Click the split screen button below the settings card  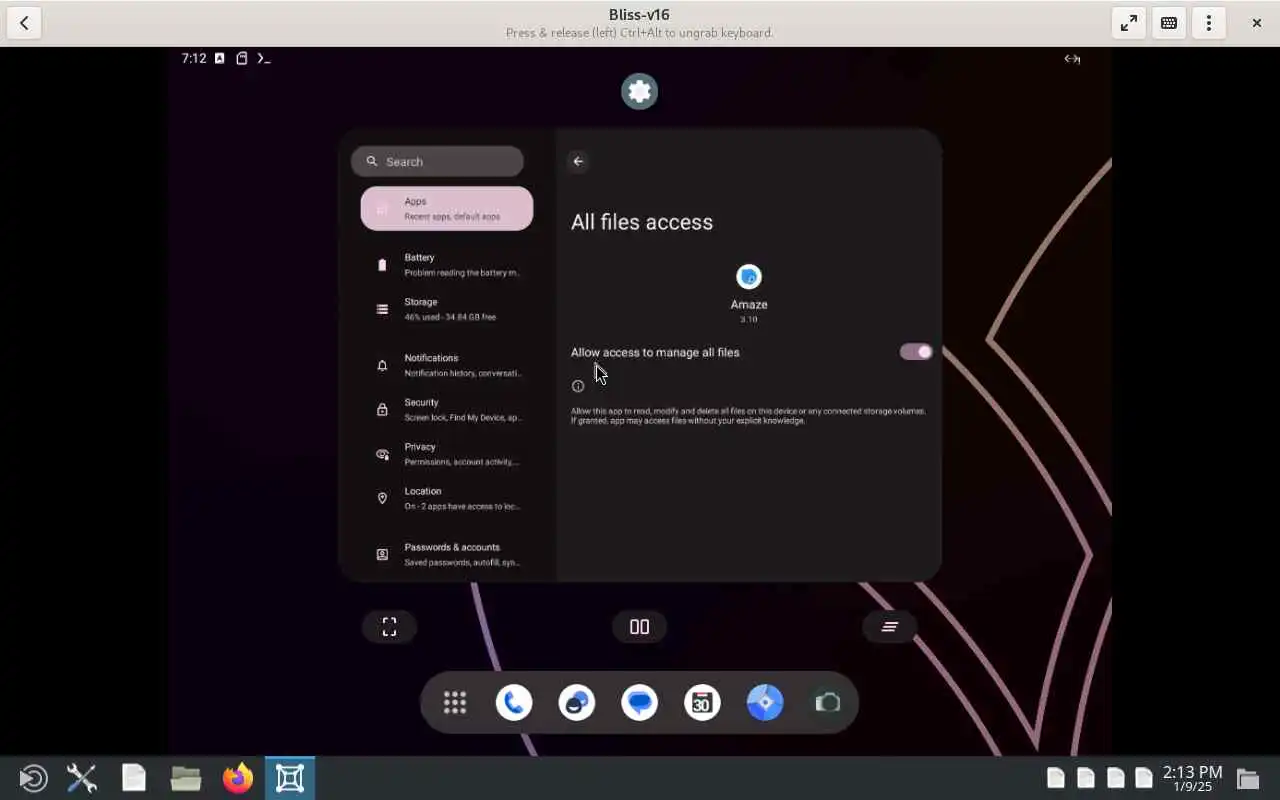click(640, 627)
